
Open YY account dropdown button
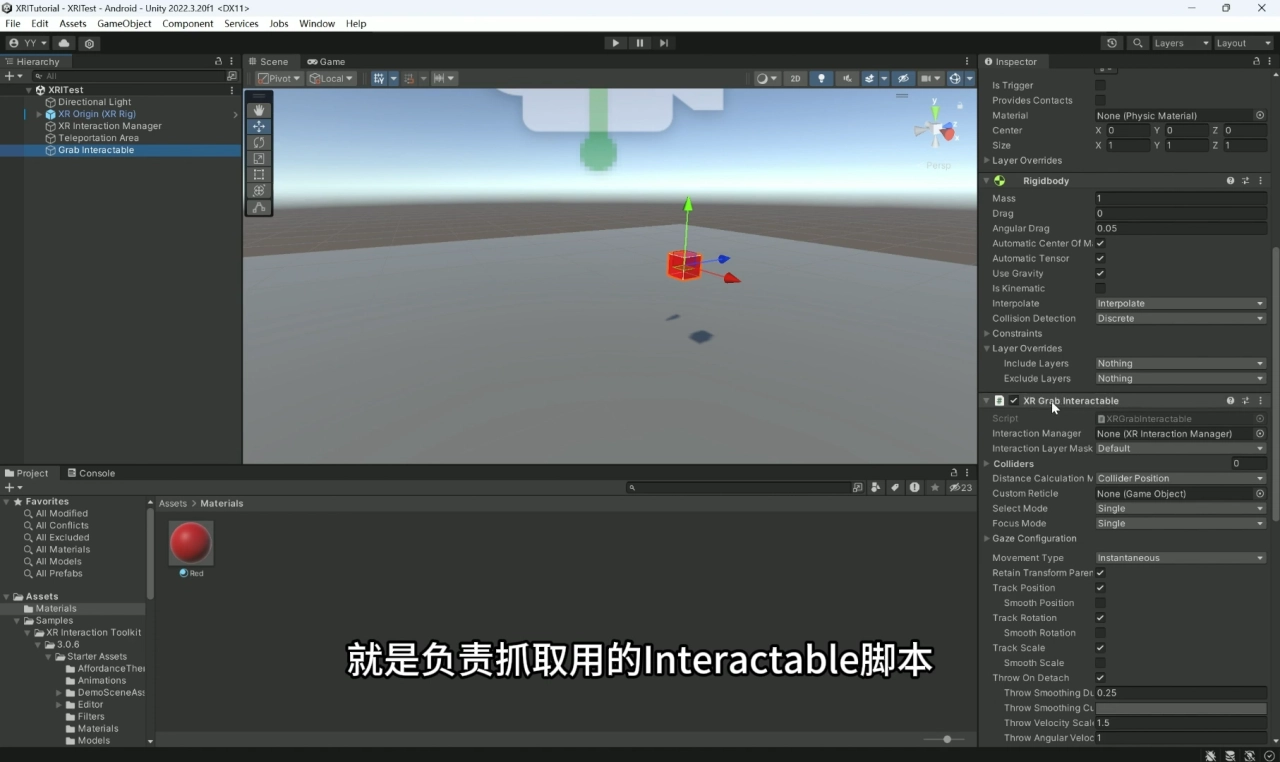click(28, 43)
